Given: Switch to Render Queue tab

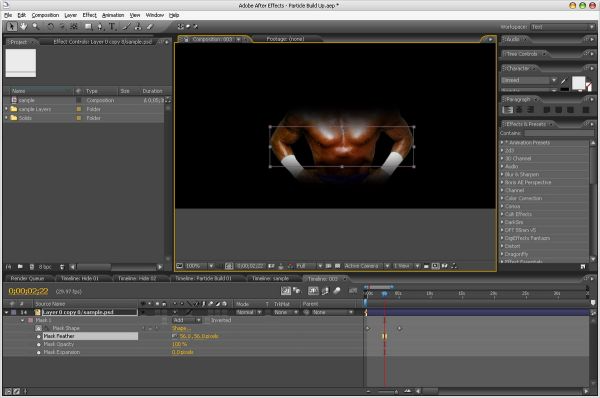Looking at the screenshot, I should pyautogui.click(x=27, y=279).
